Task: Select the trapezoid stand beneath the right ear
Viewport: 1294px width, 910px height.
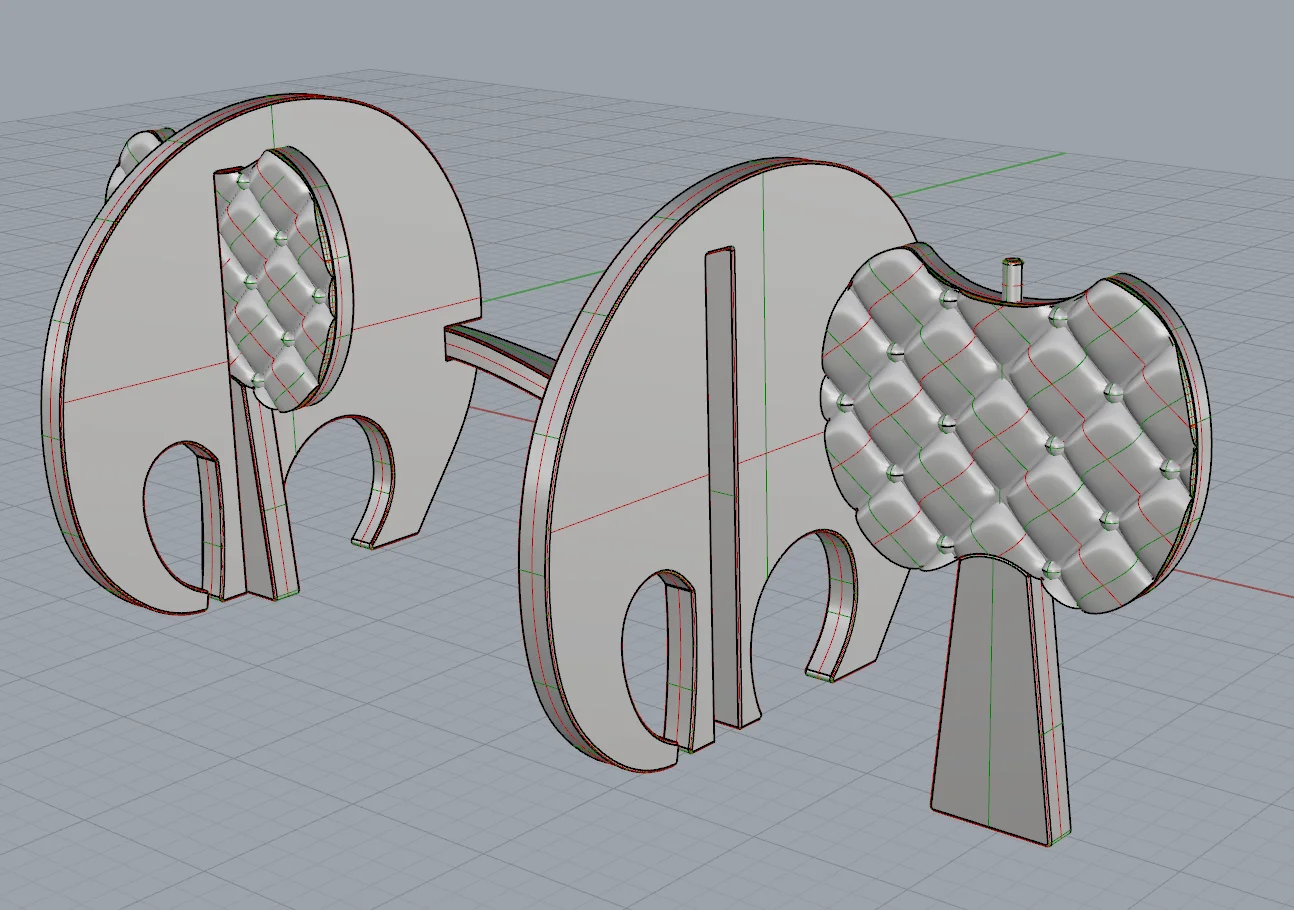Action: coord(1000,700)
